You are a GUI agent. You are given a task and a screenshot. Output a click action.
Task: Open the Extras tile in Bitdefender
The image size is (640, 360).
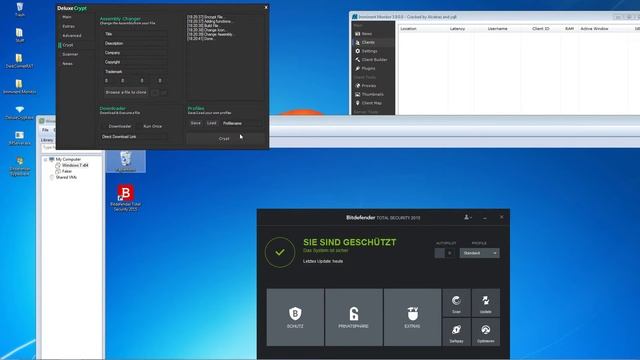(412, 317)
